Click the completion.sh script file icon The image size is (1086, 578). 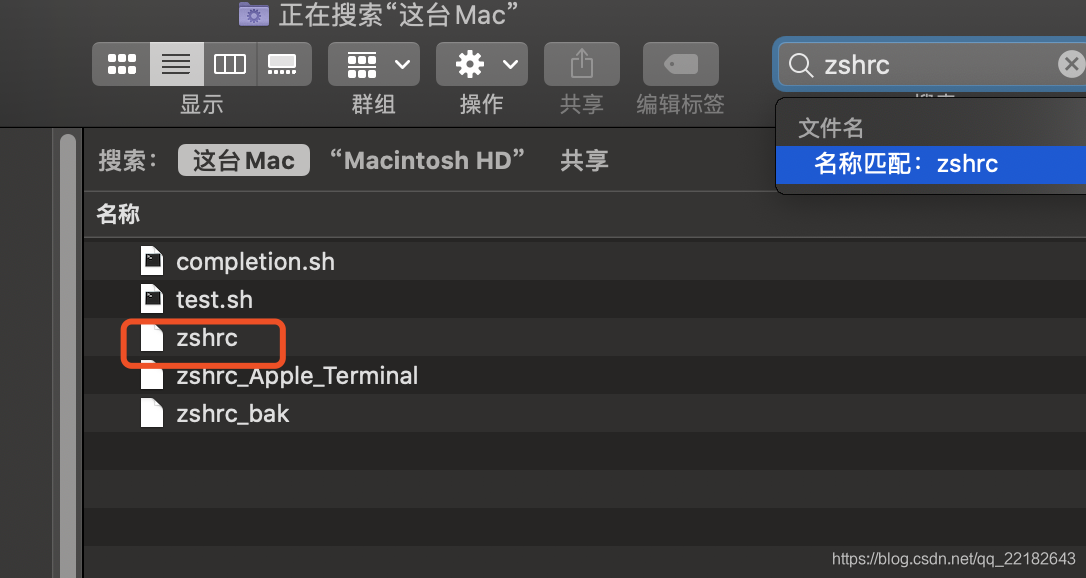(x=152, y=261)
